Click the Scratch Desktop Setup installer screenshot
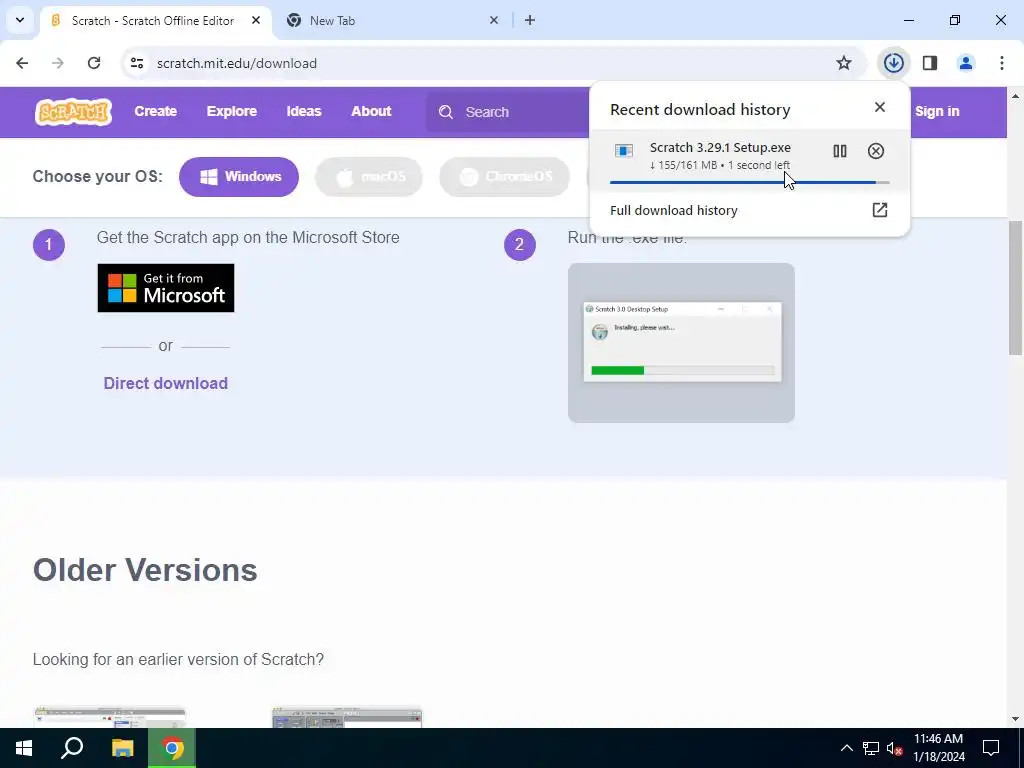1024x768 pixels. tap(681, 343)
